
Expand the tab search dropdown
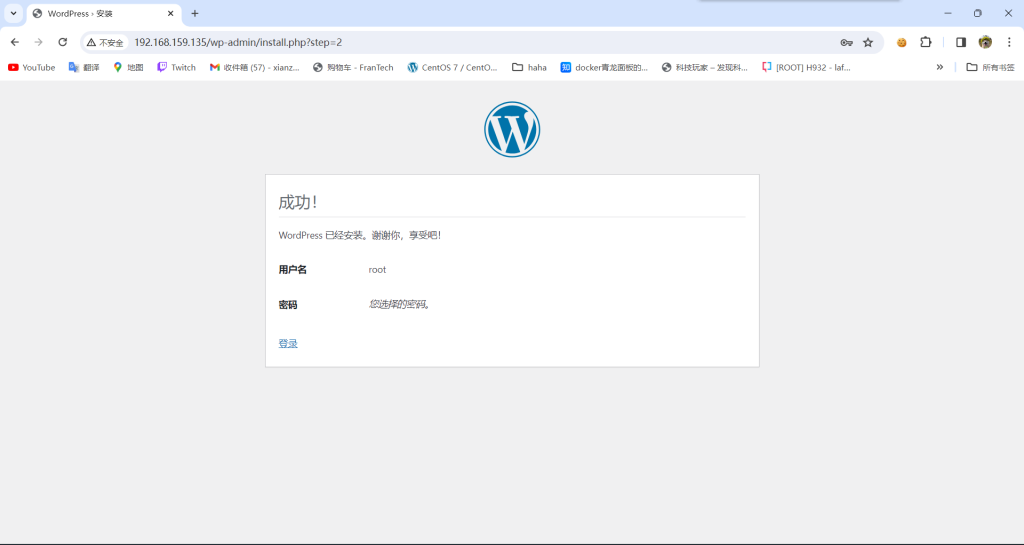point(14,13)
